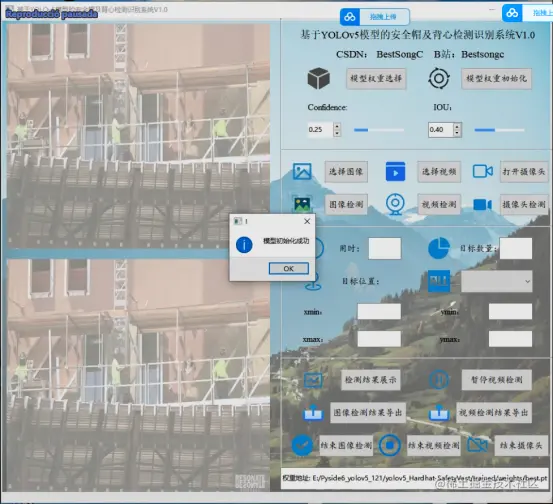Image resolution: width=553 pixels, height=504 pixels.
Task: Click the lower detection result image preview
Action: 138,375
